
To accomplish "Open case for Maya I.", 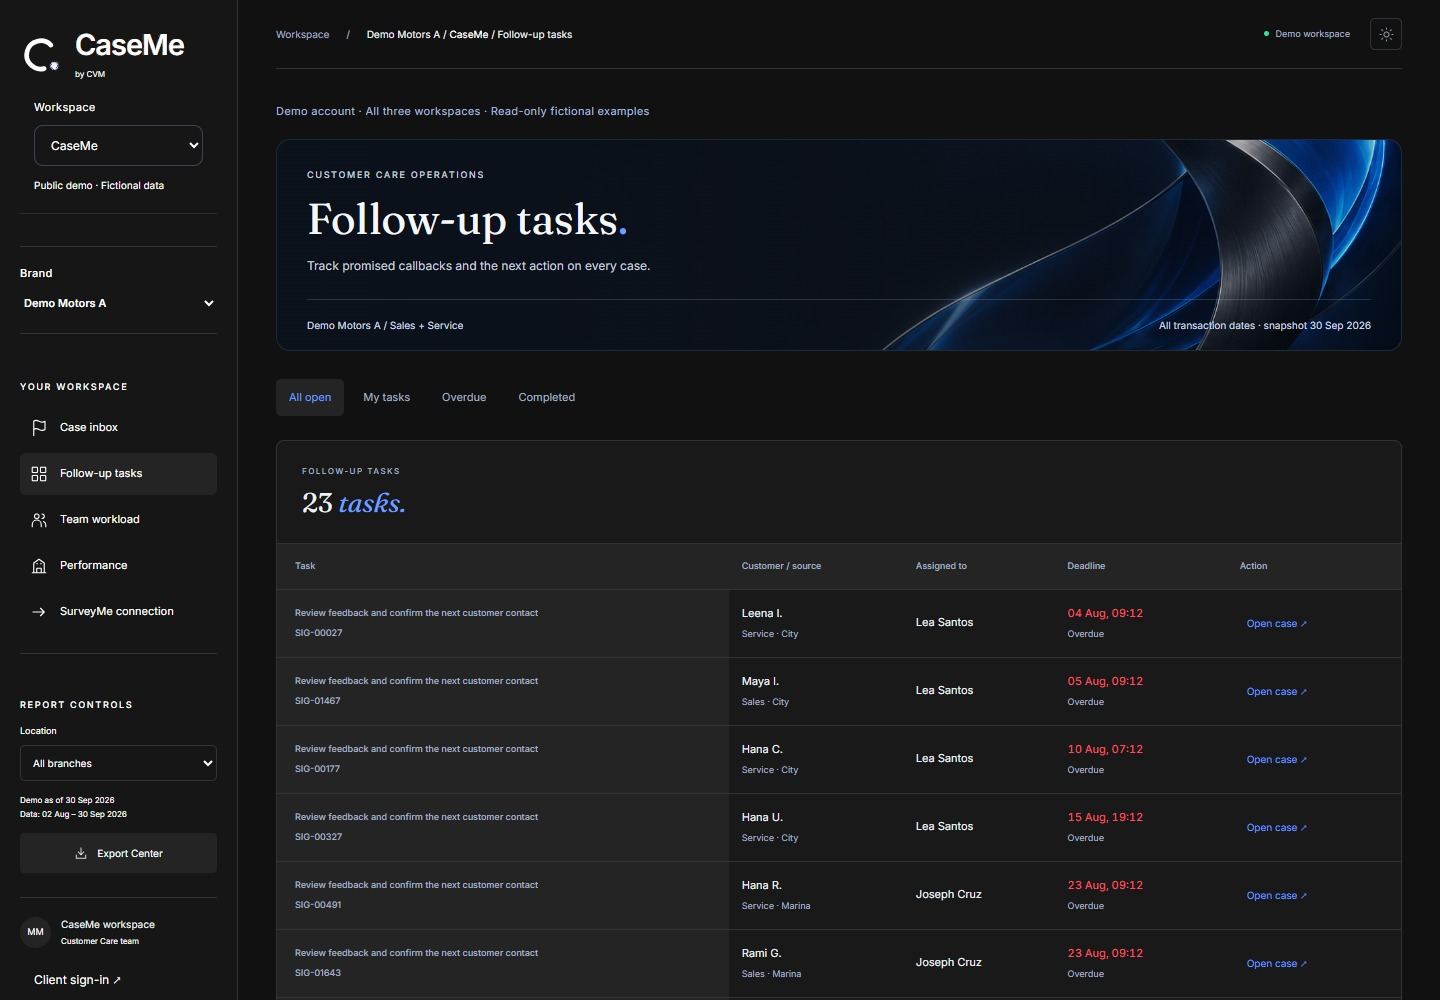I will pyautogui.click(x=1277, y=692).
